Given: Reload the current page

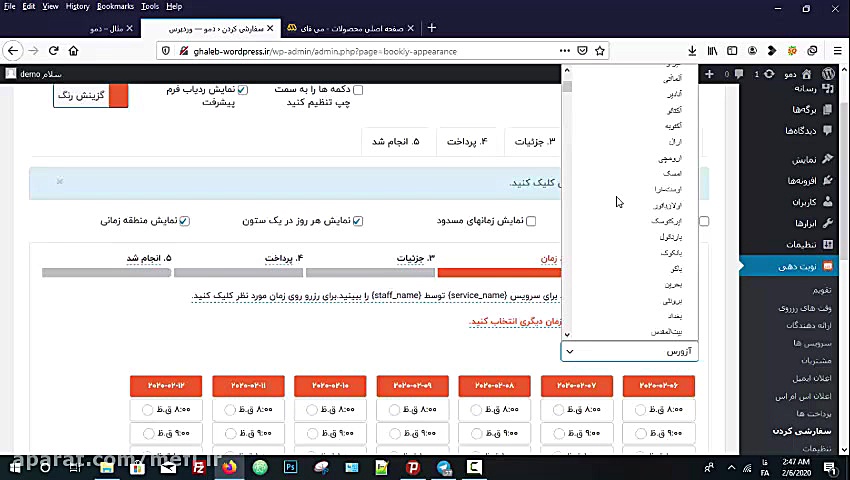Looking at the screenshot, I should [x=53, y=51].
